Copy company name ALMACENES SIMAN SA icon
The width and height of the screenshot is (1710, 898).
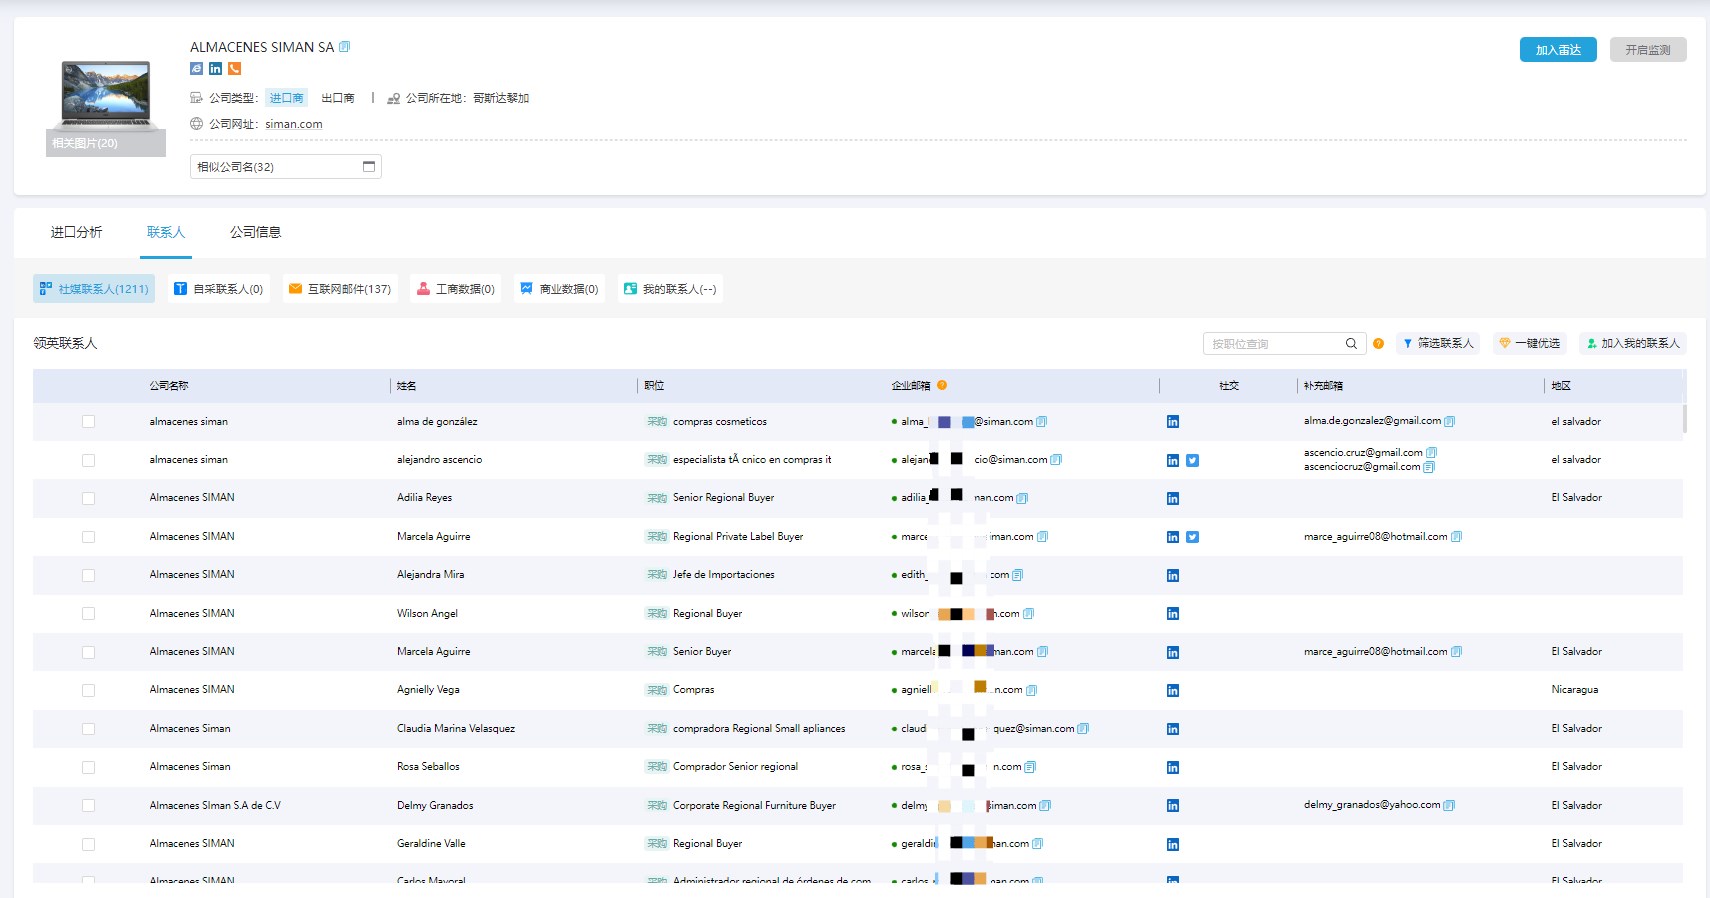coord(345,47)
